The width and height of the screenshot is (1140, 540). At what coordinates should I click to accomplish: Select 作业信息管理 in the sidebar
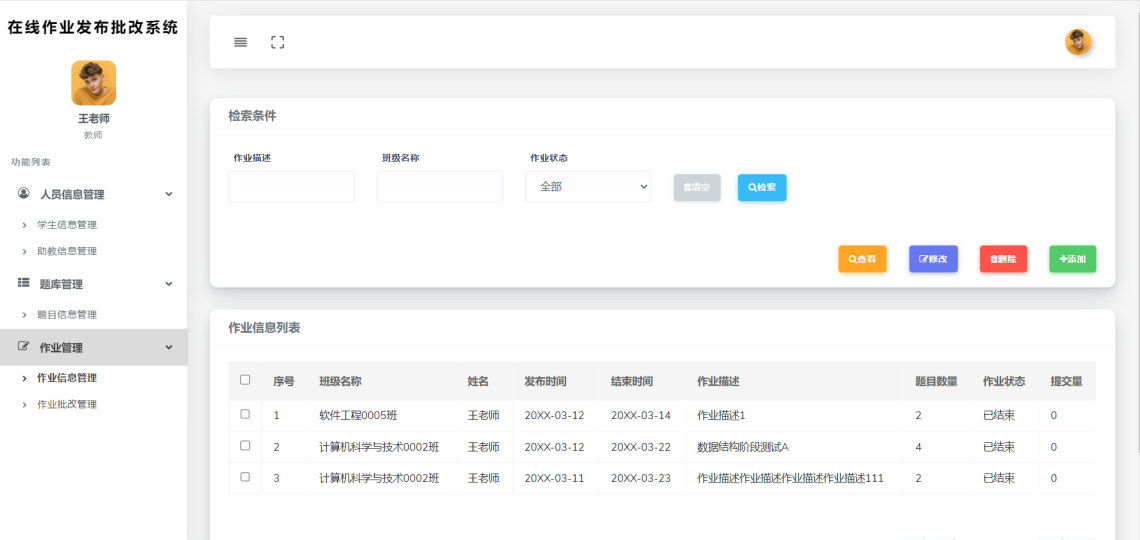(67, 378)
